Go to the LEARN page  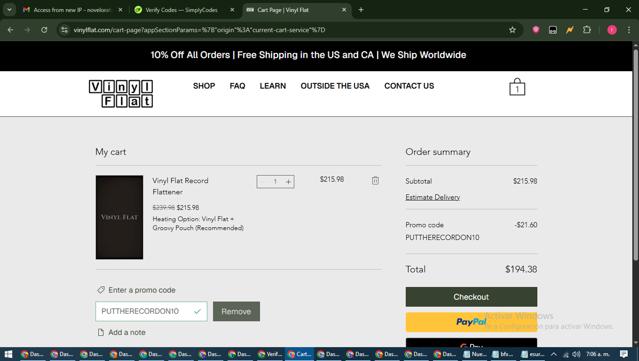[x=273, y=86]
